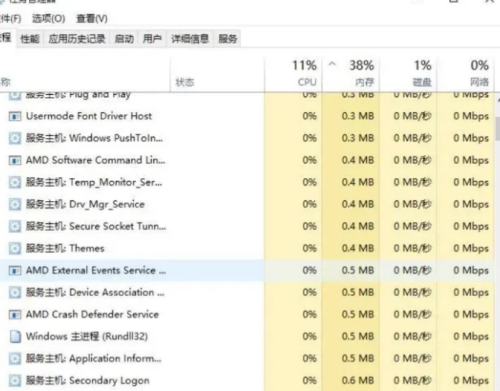Screen dimensions: 500x391
Task: Click 0 MB/秒 disk value of Usermode Font Driver
Action: click(x=412, y=116)
